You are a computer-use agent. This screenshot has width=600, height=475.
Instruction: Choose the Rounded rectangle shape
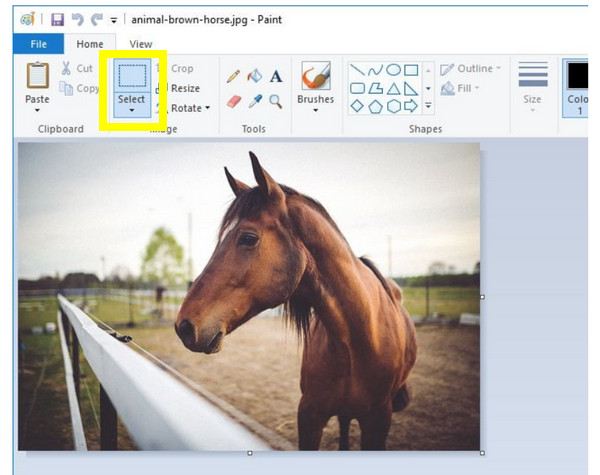(357, 88)
